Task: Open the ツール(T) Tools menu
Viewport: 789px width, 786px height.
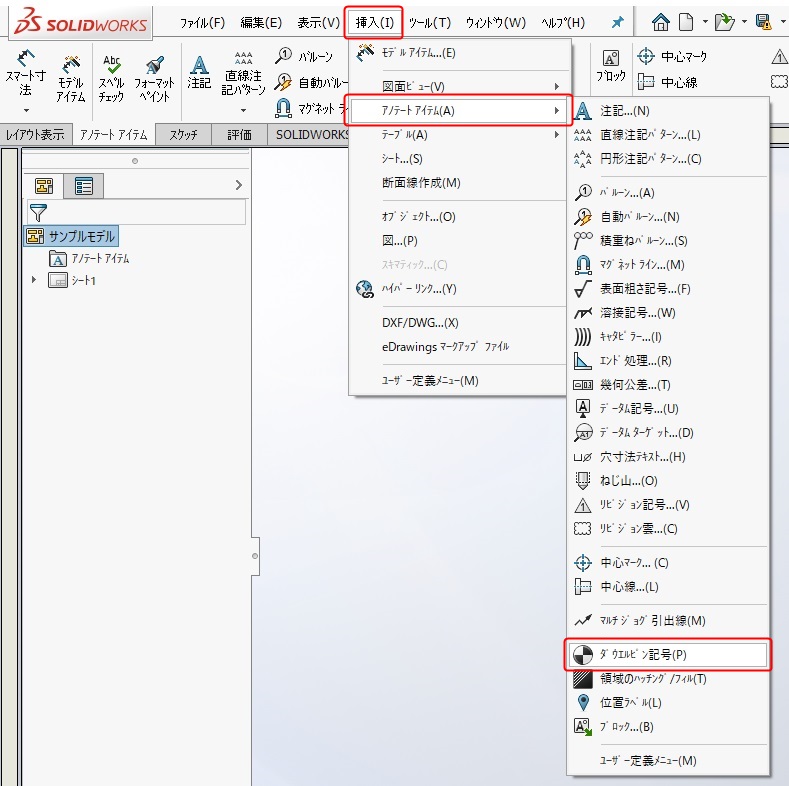Action: (429, 22)
